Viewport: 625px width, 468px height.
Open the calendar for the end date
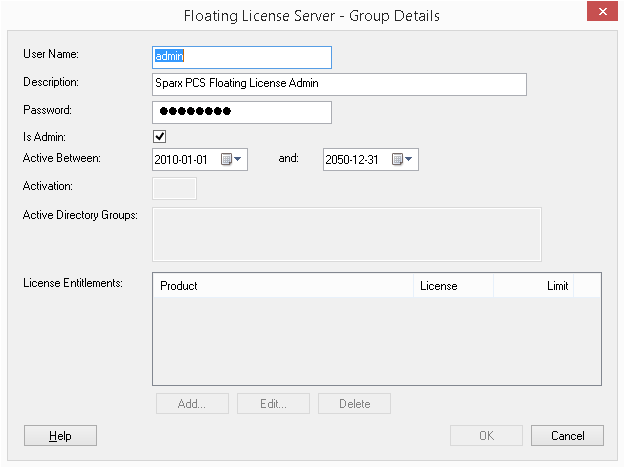[x=402, y=159]
